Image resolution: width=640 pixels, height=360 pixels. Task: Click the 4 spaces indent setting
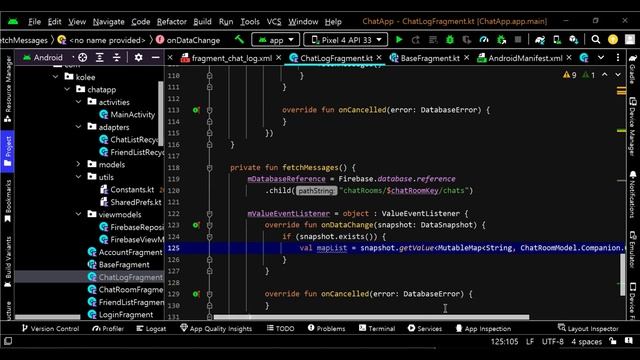587,342
